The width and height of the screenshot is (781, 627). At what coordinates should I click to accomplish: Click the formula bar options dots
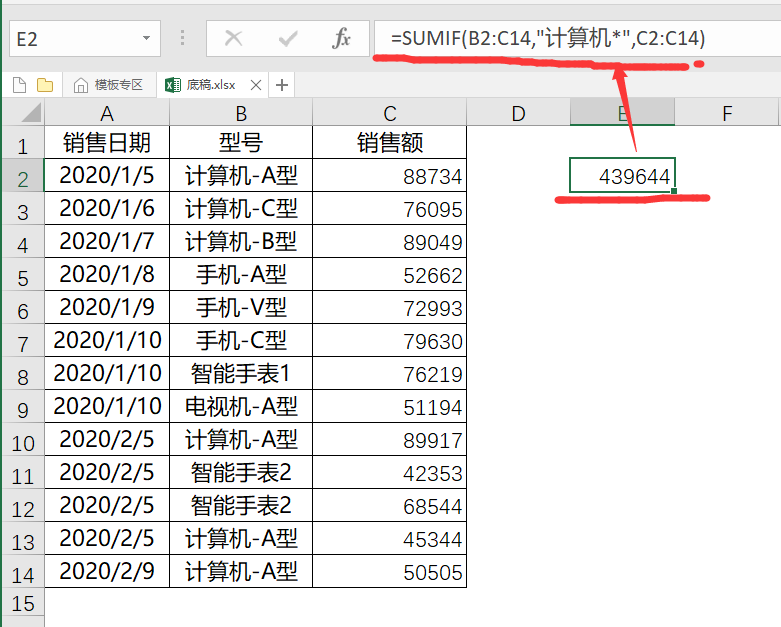182,38
